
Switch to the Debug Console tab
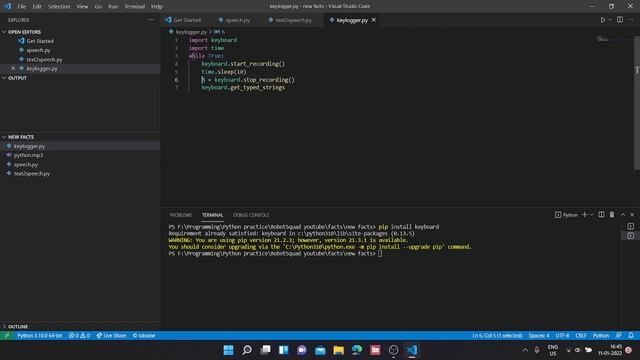click(x=251, y=215)
